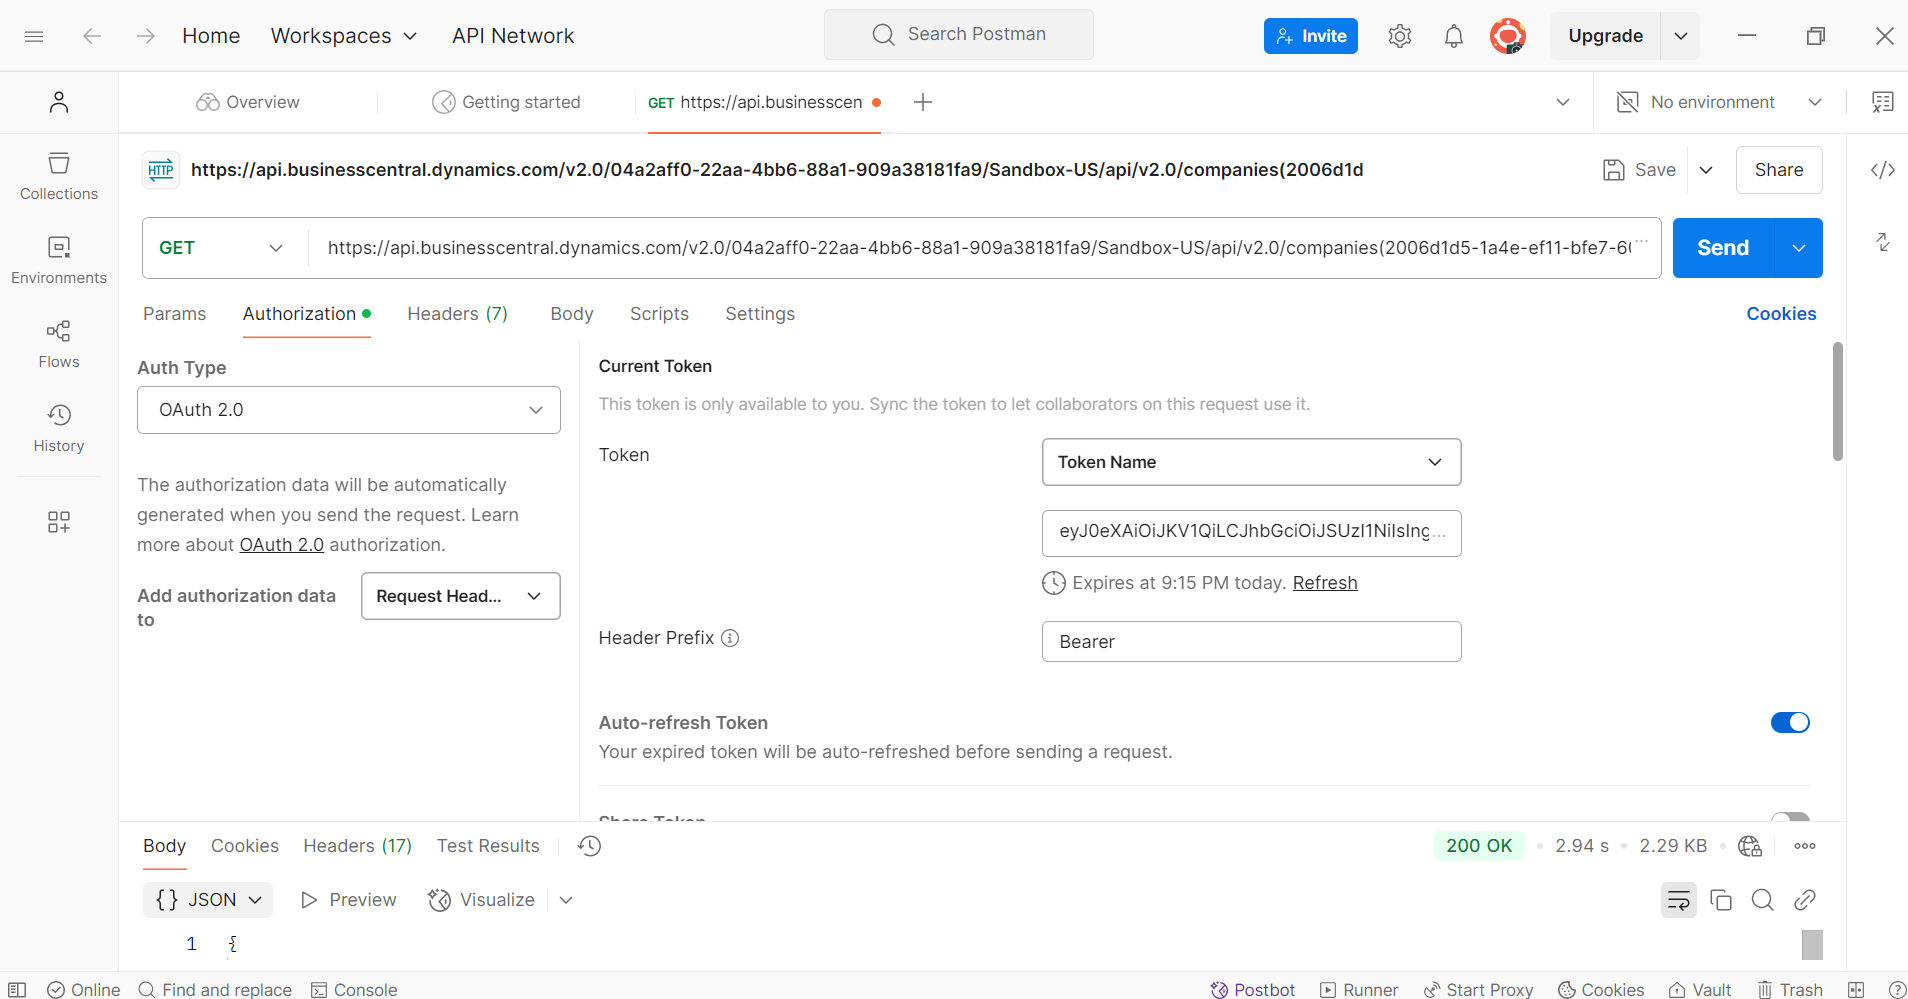Expand the Workspaces dropdown
The image size is (1908, 999).
[344, 36]
